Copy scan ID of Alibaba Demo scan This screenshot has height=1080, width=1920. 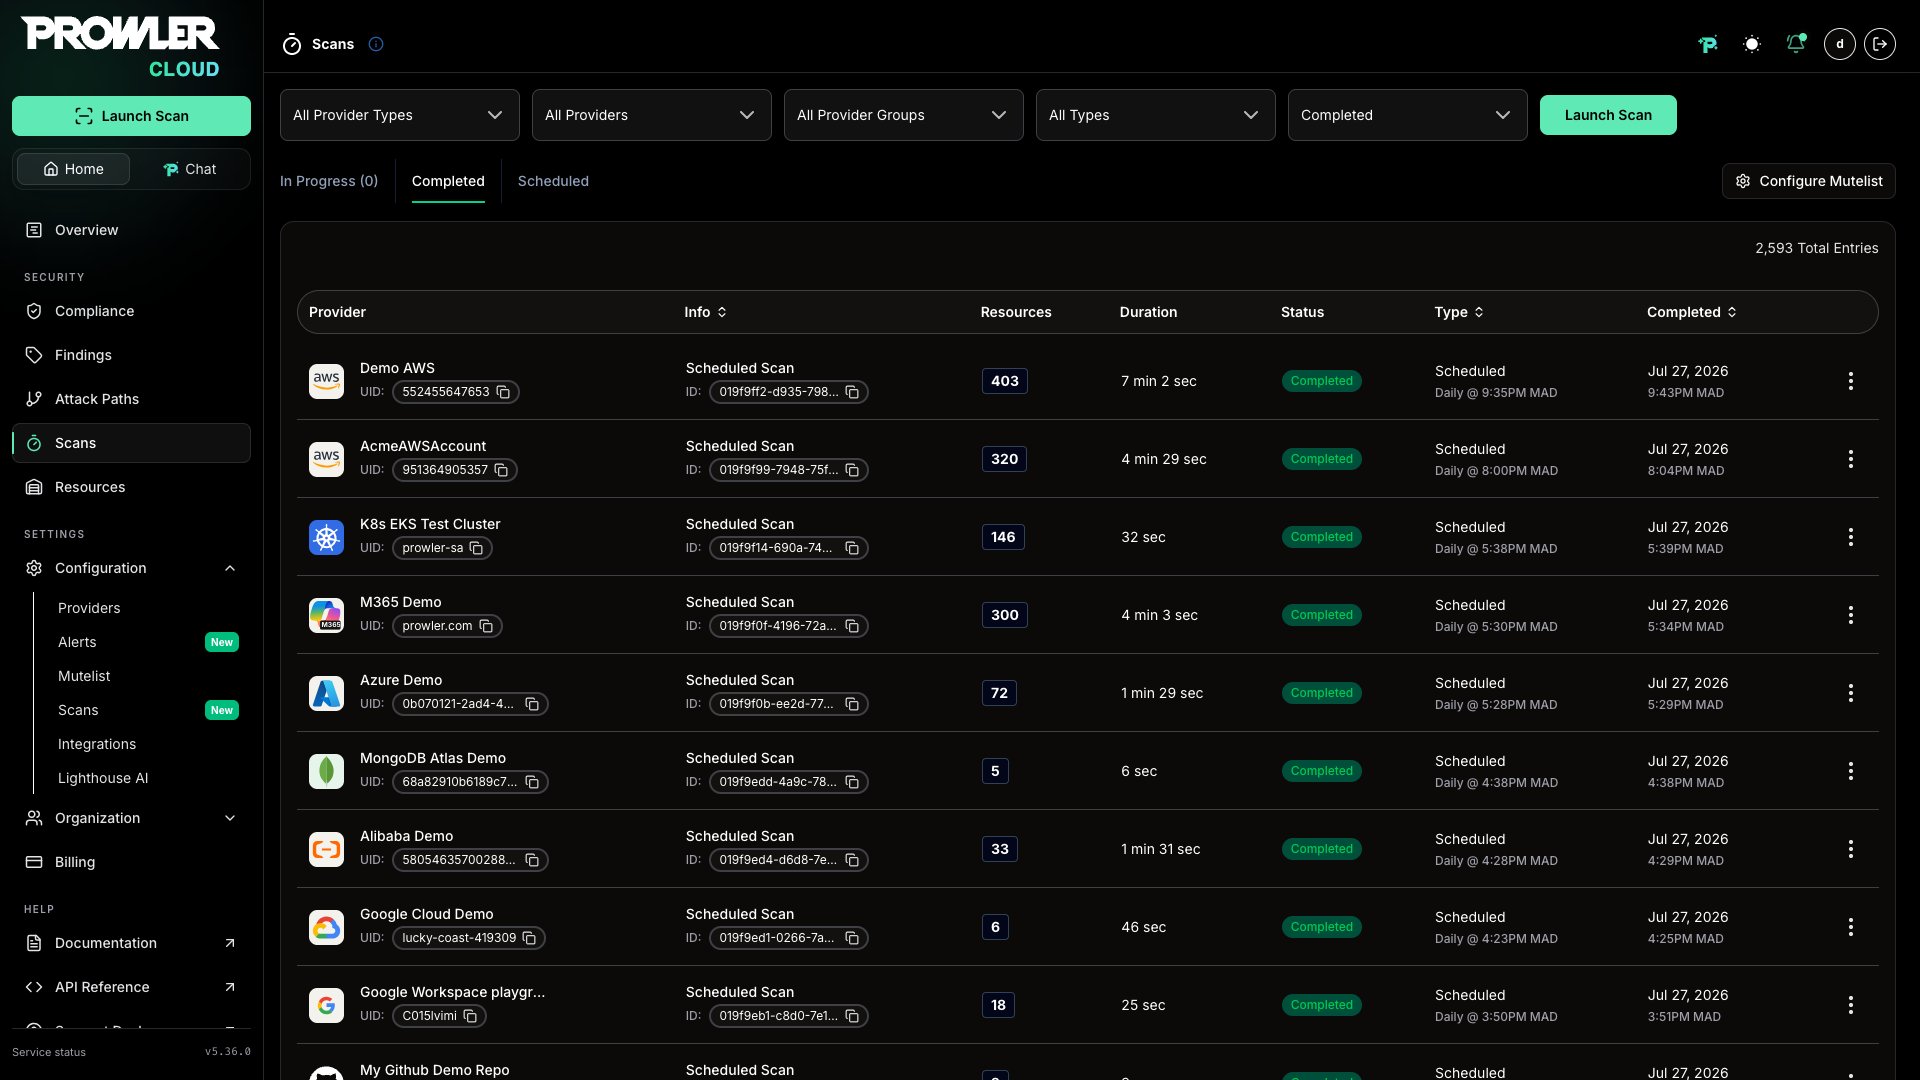853,860
